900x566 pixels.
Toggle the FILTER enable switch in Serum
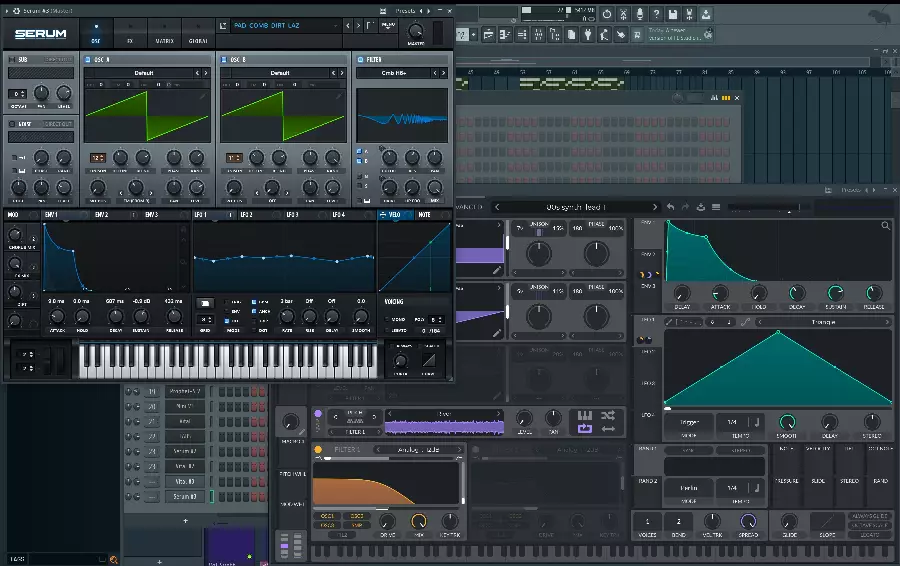360,60
